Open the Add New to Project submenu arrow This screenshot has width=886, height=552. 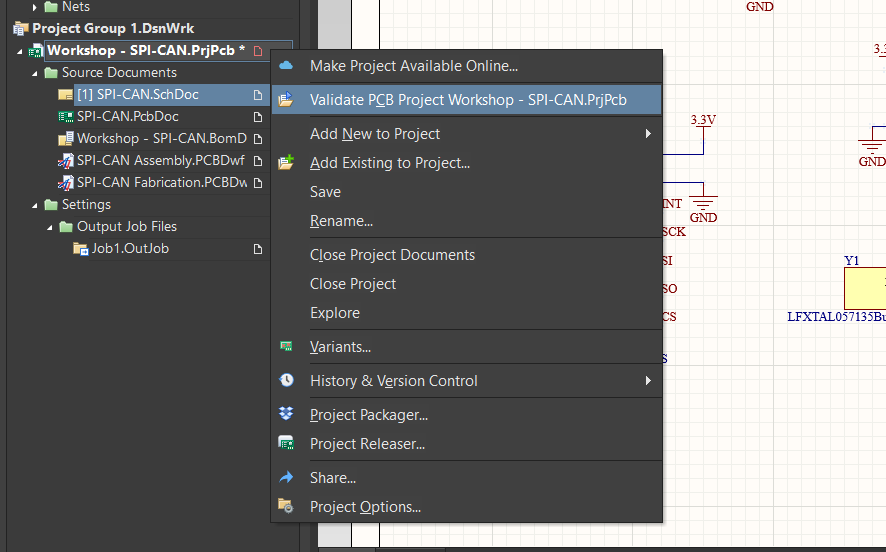point(648,133)
